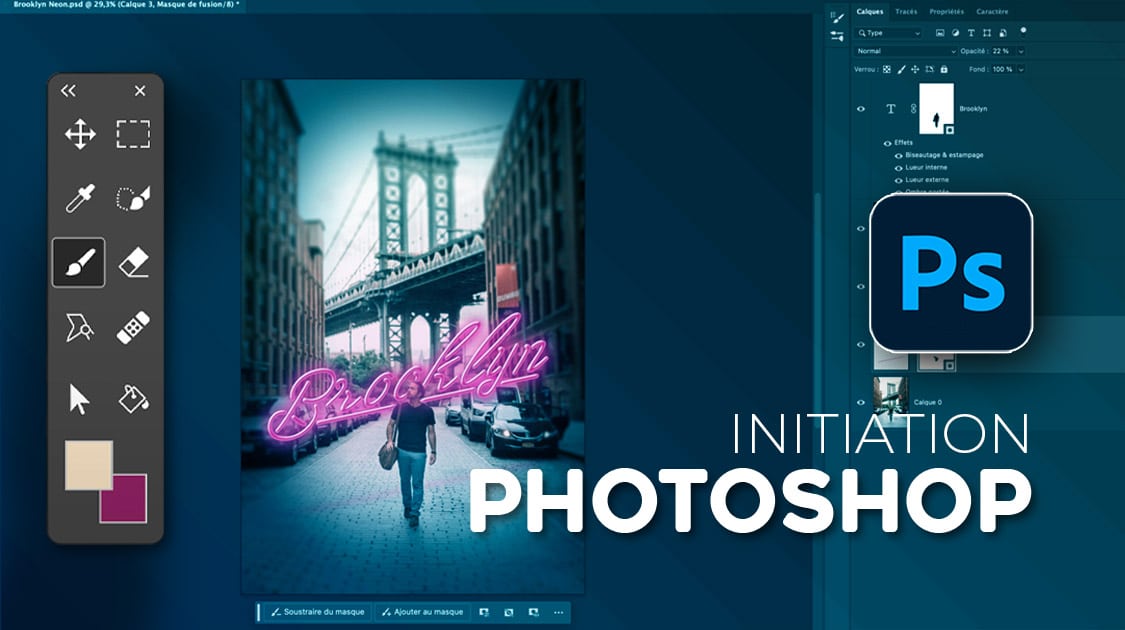The height and width of the screenshot is (630, 1125).
Task: Switch to the Tracés tab
Action: click(x=906, y=12)
